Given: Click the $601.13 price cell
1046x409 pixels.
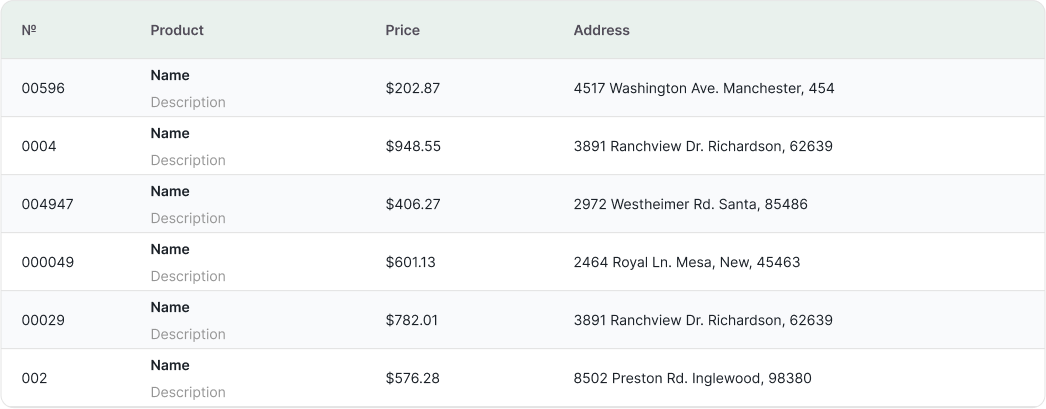Looking at the screenshot, I should [x=410, y=262].
